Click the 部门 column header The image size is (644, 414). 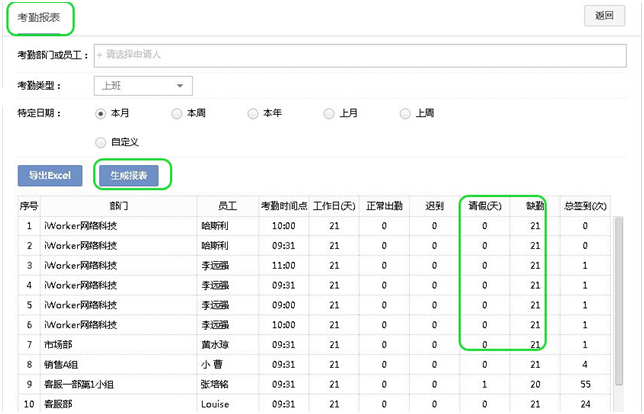(120, 206)
